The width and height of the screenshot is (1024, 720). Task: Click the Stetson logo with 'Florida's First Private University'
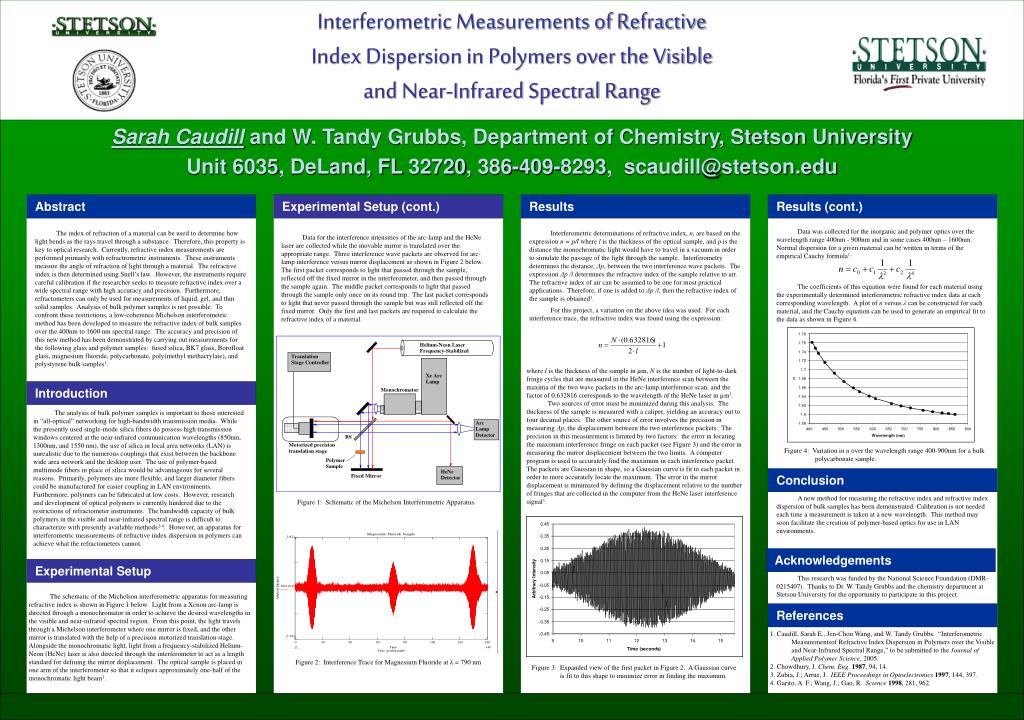(920, 62)
